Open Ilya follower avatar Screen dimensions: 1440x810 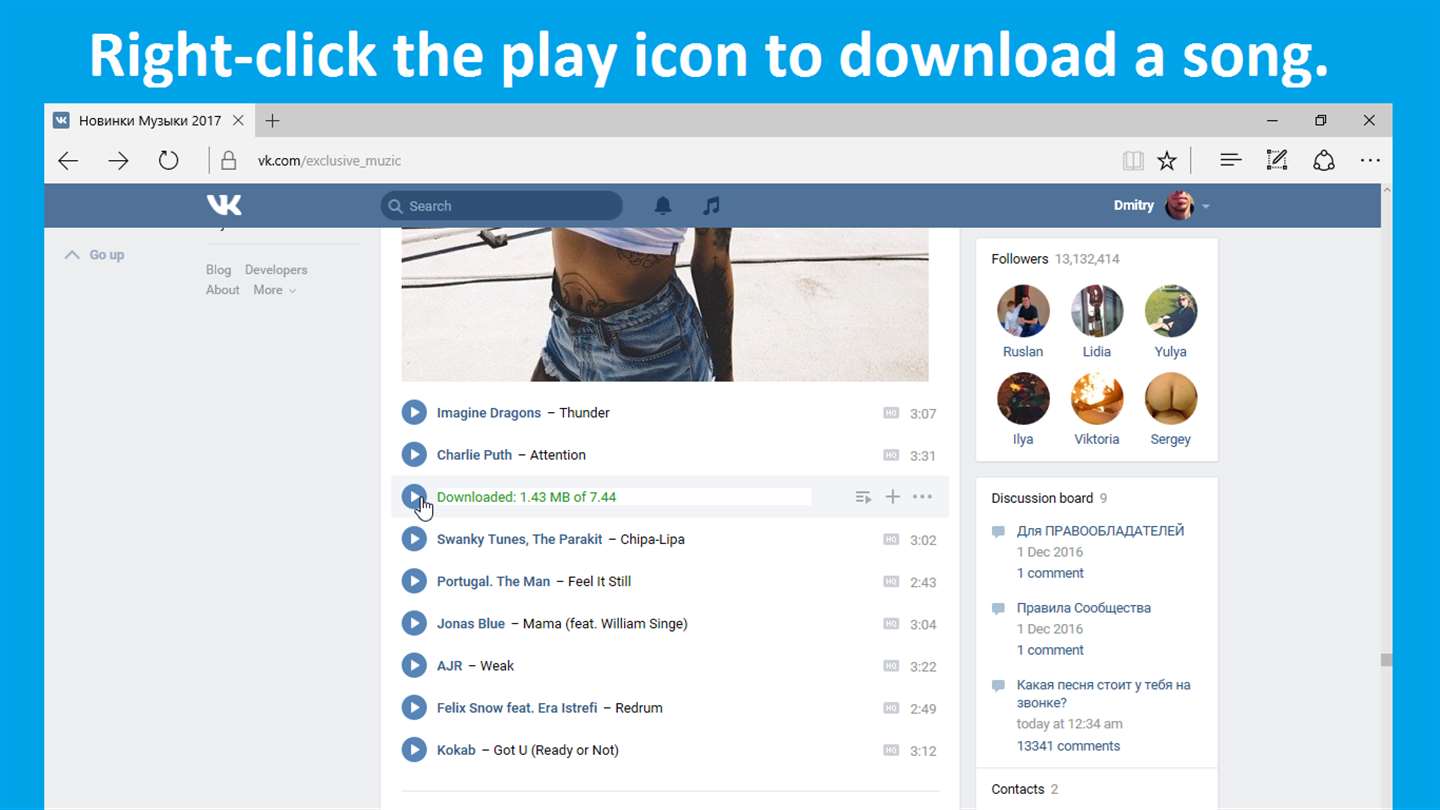(1023, 398)
